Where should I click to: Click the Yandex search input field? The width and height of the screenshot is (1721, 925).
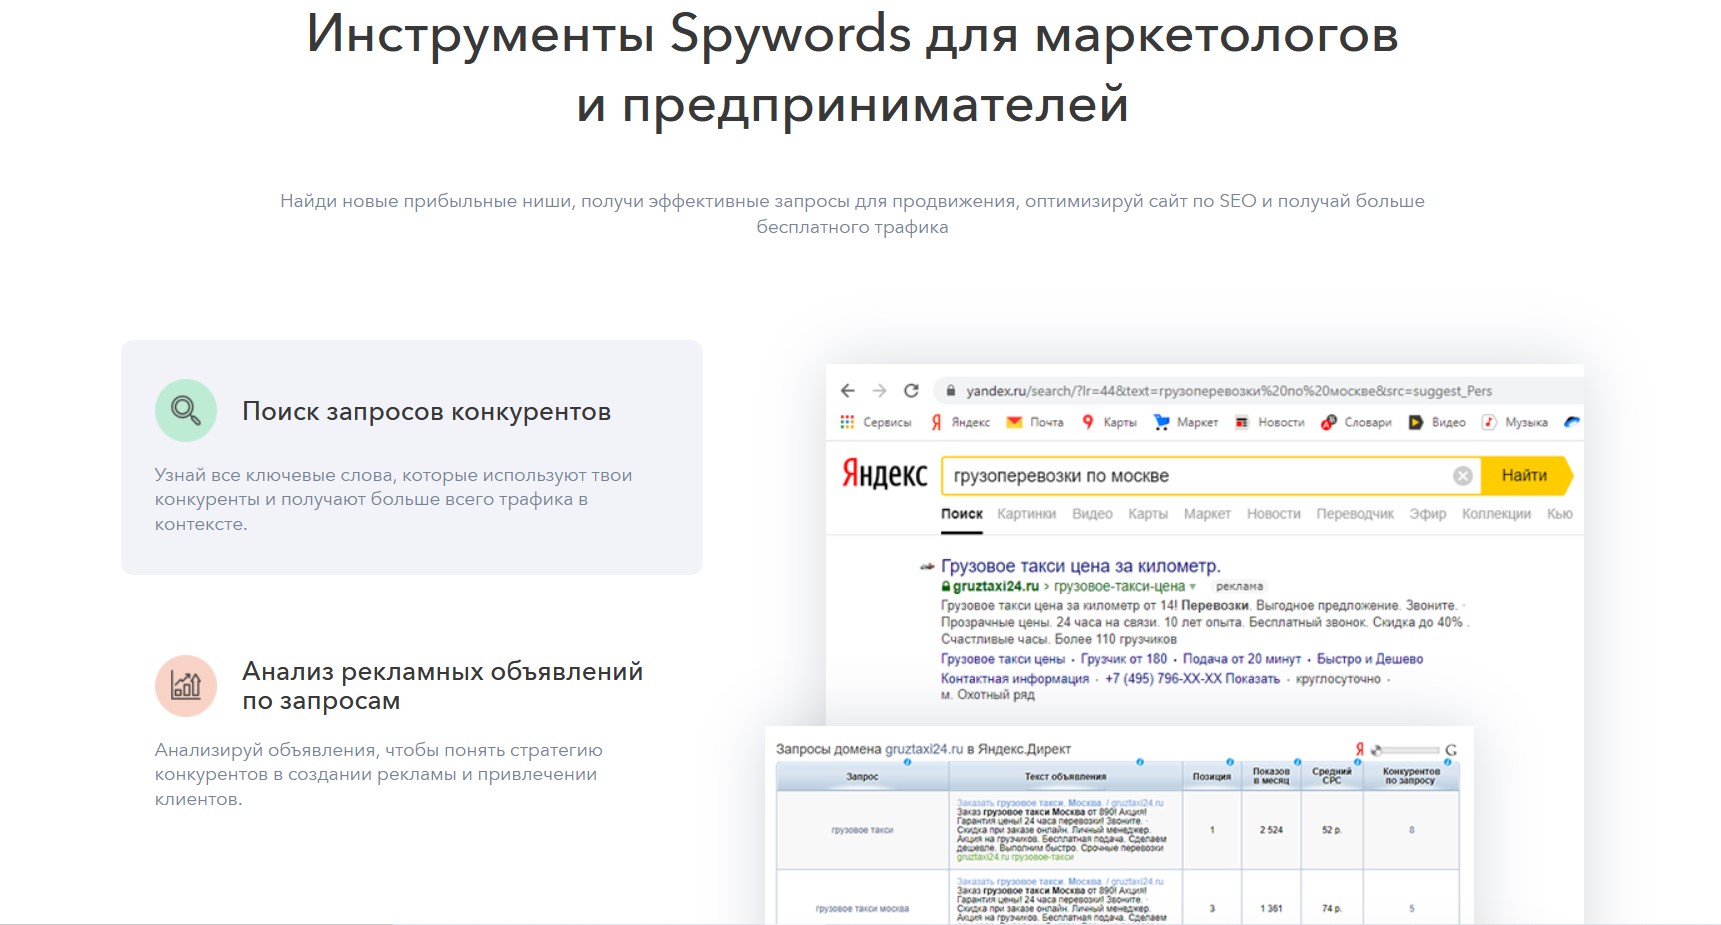1195,476
